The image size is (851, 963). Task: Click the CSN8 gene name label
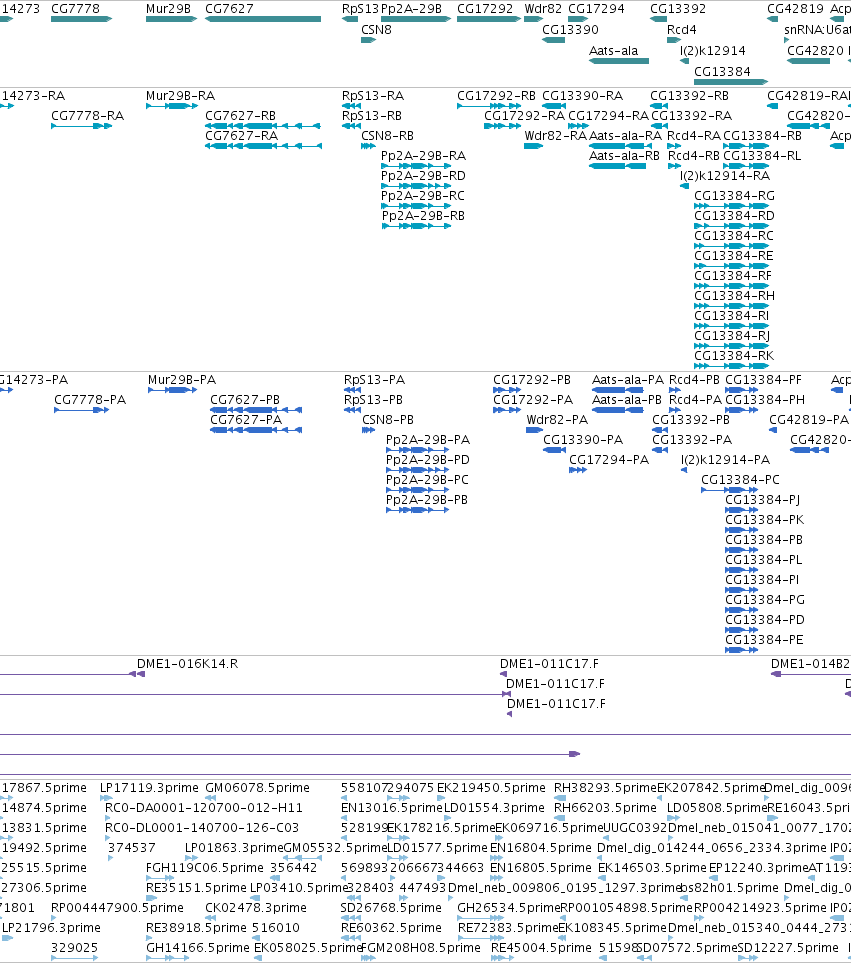click(x=376, y=29)
